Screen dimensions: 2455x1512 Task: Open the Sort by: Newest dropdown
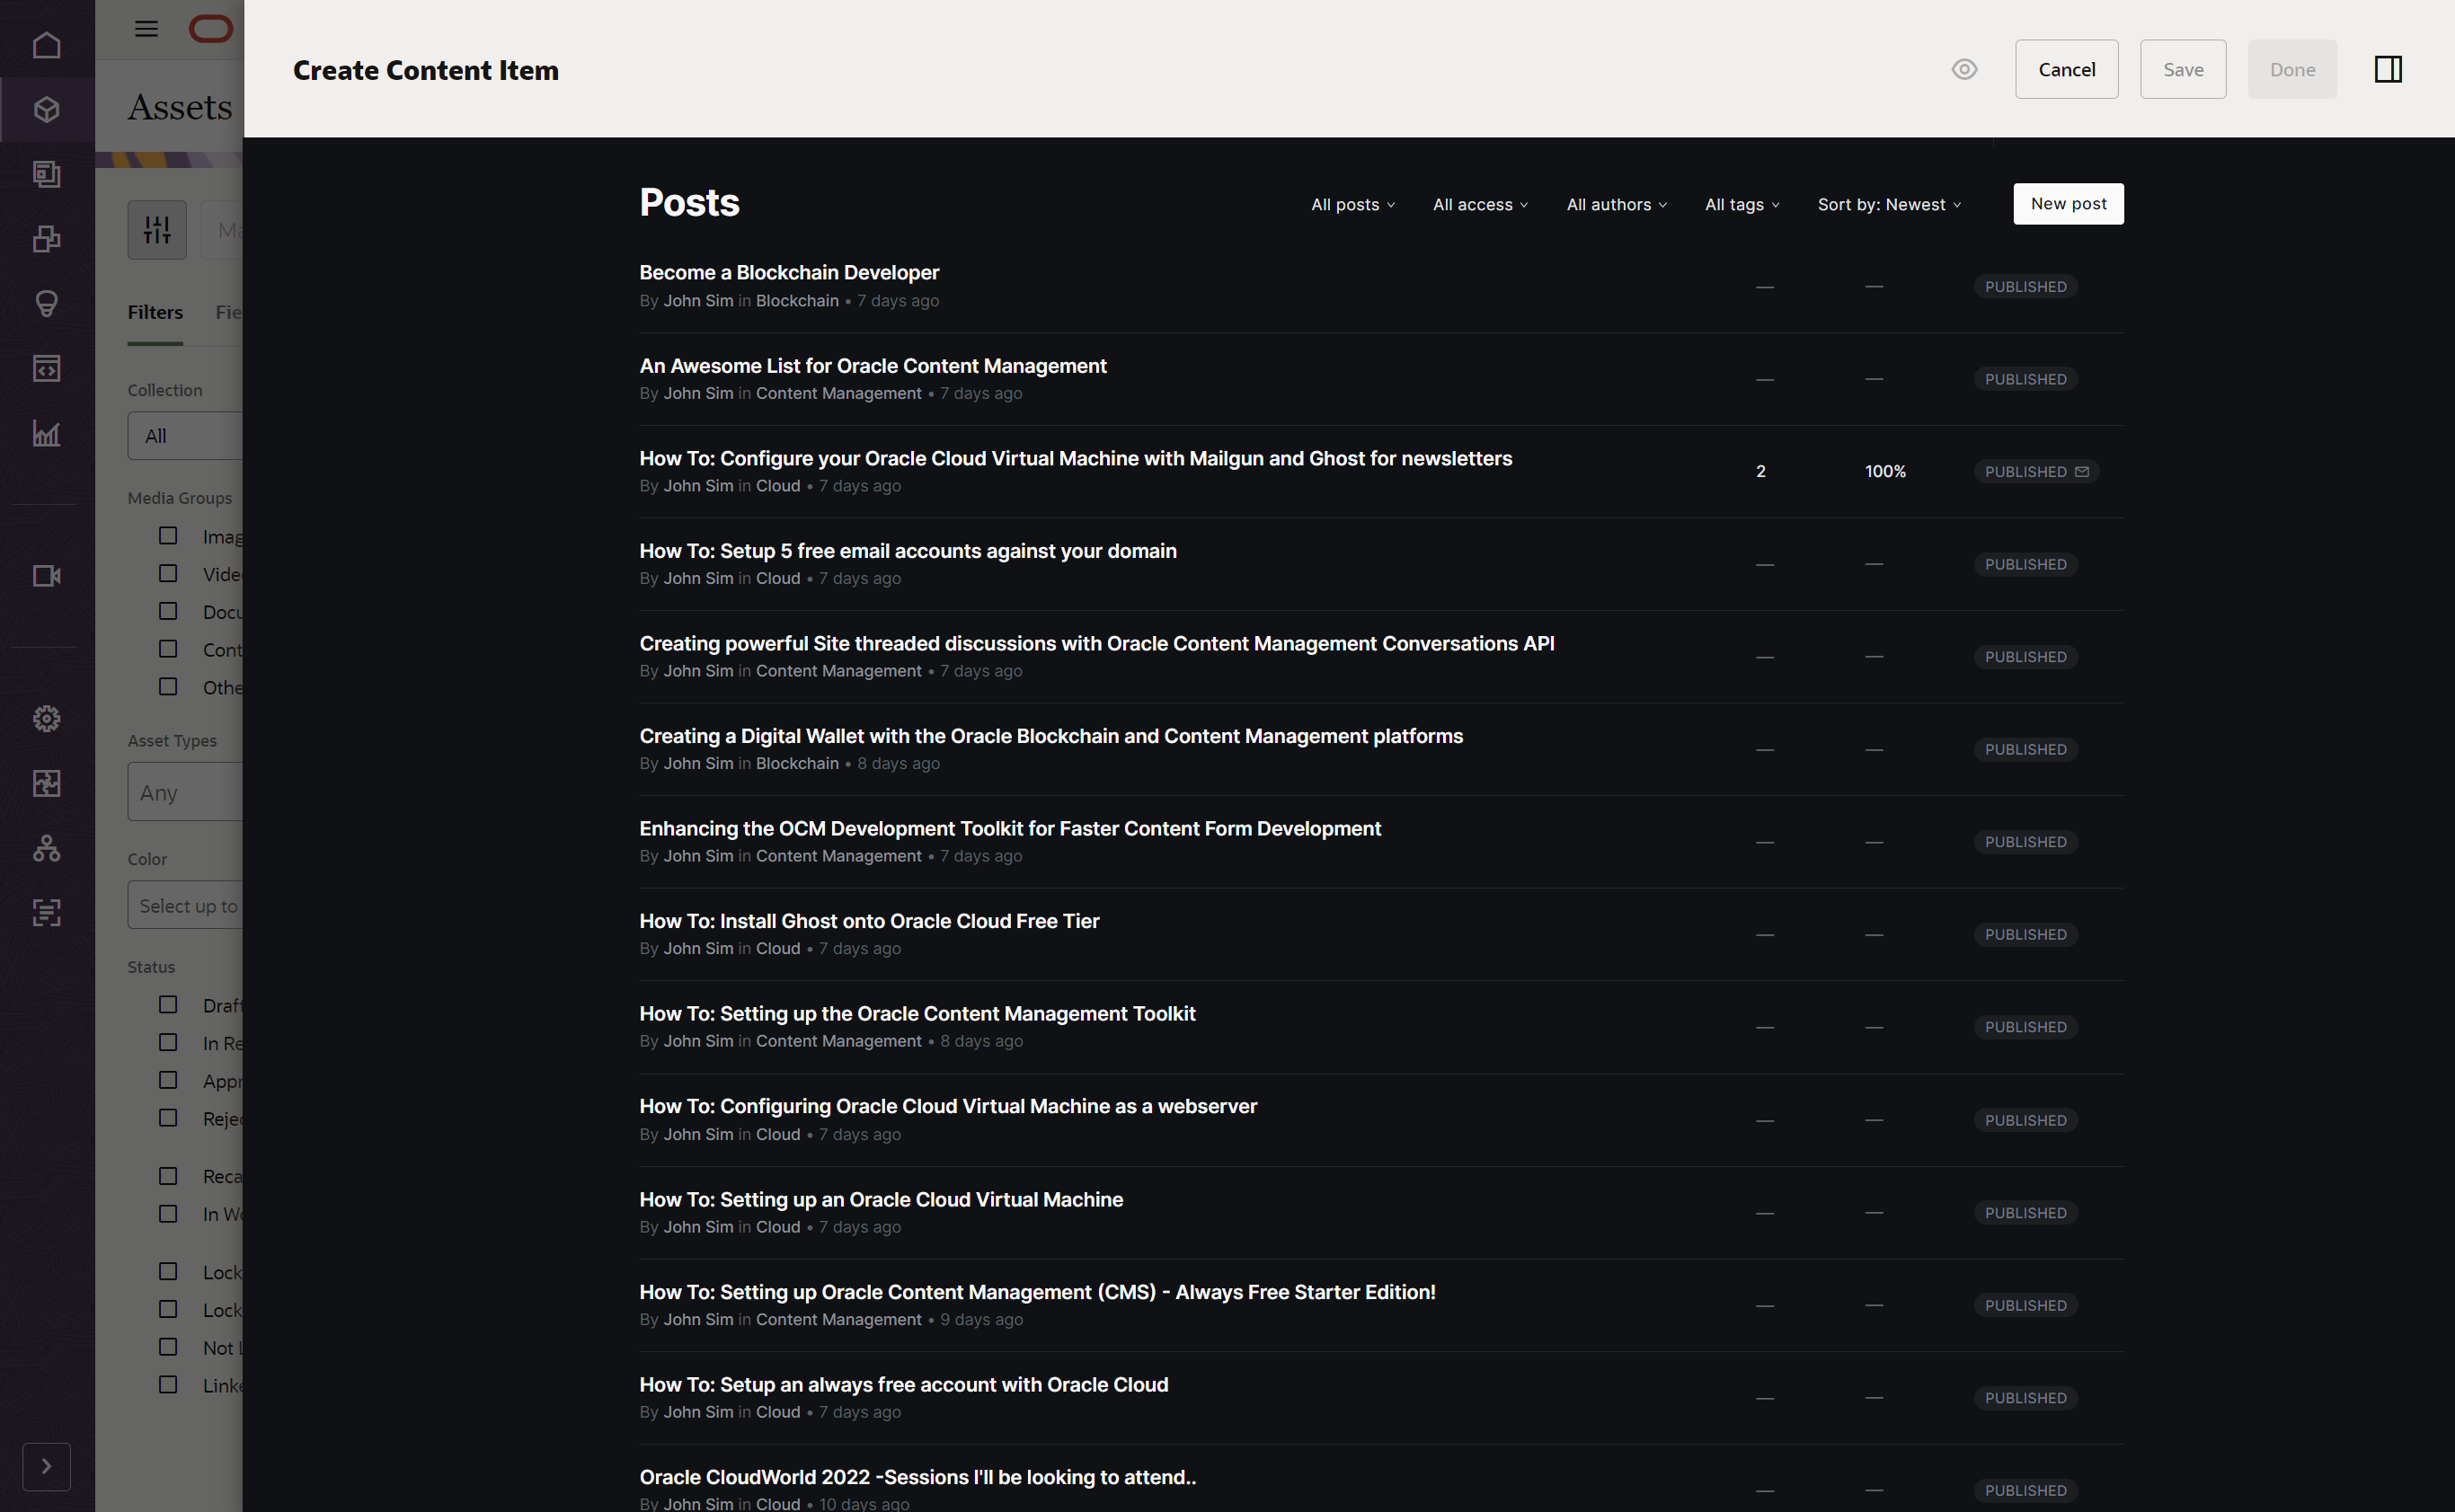tap(1889, 204)
